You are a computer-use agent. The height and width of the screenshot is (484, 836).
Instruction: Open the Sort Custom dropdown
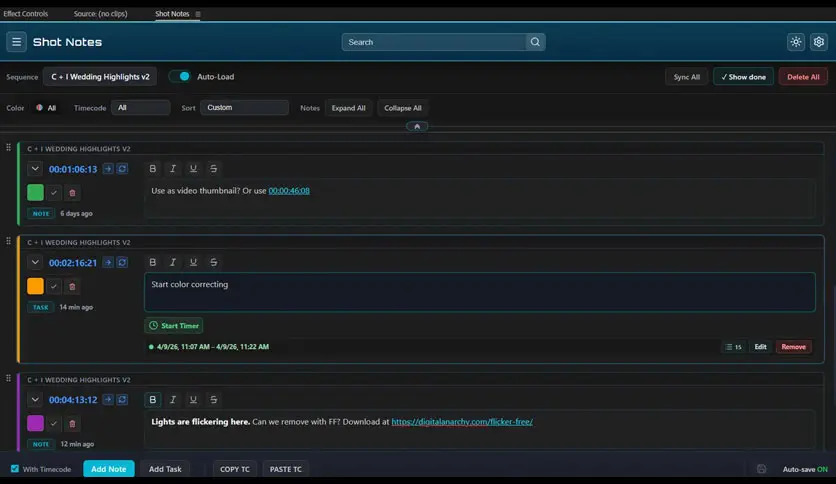pos(244,108)
